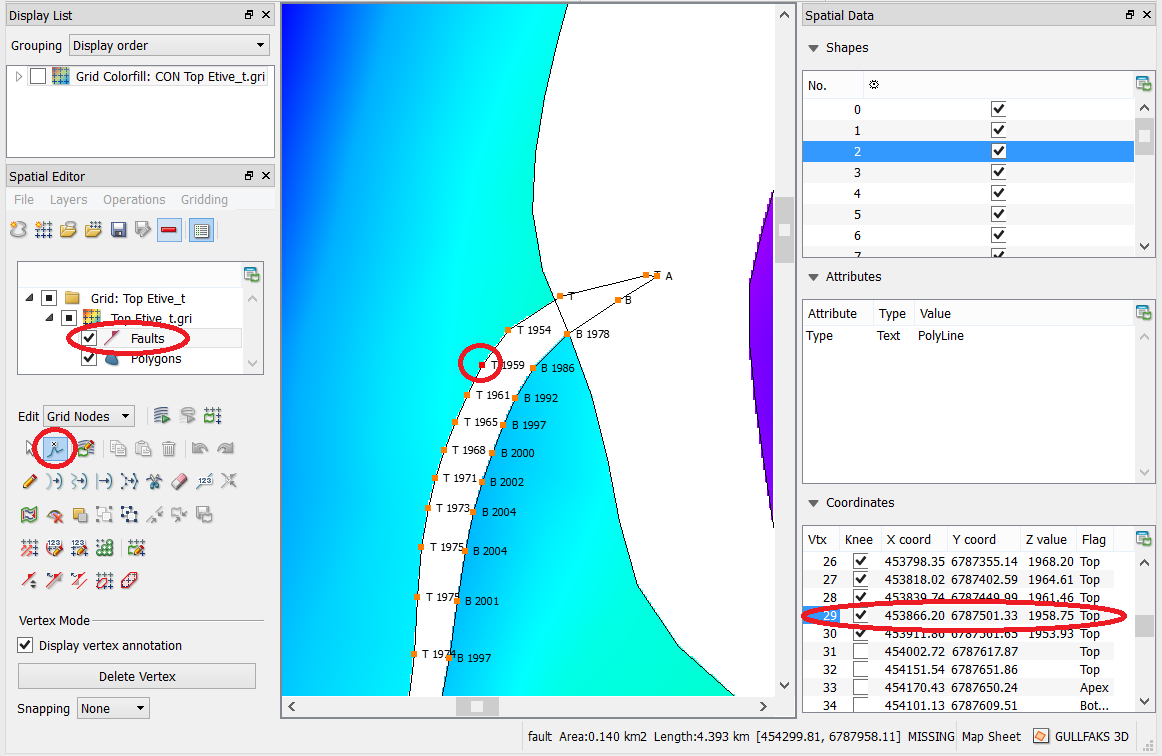Click the red minus toolbar button
The width and height of the screenshot is (1162, 756).
pyautogui.click(x=169, y=230)
